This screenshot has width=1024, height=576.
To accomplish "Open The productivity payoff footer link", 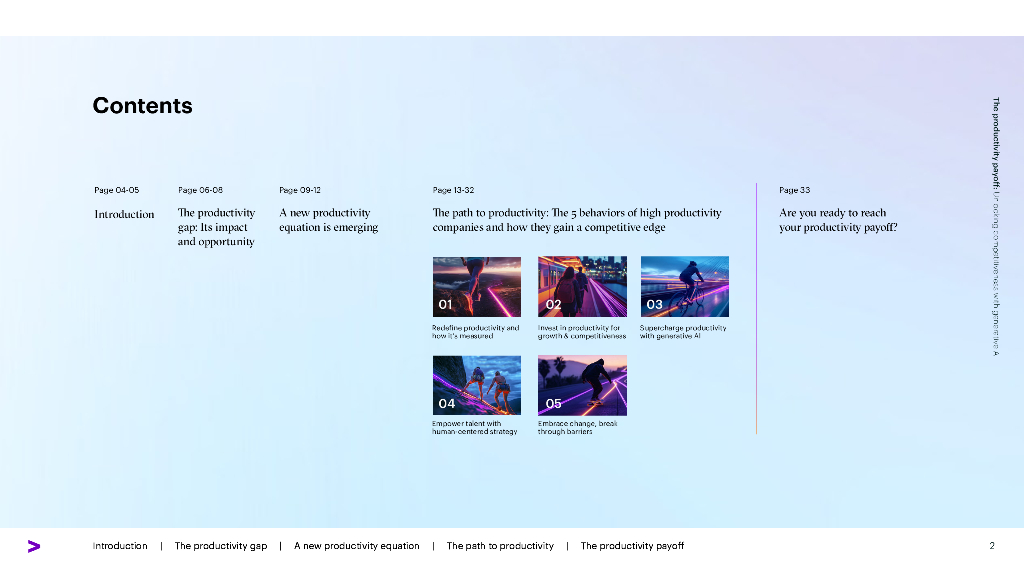I will coord(632,546).
